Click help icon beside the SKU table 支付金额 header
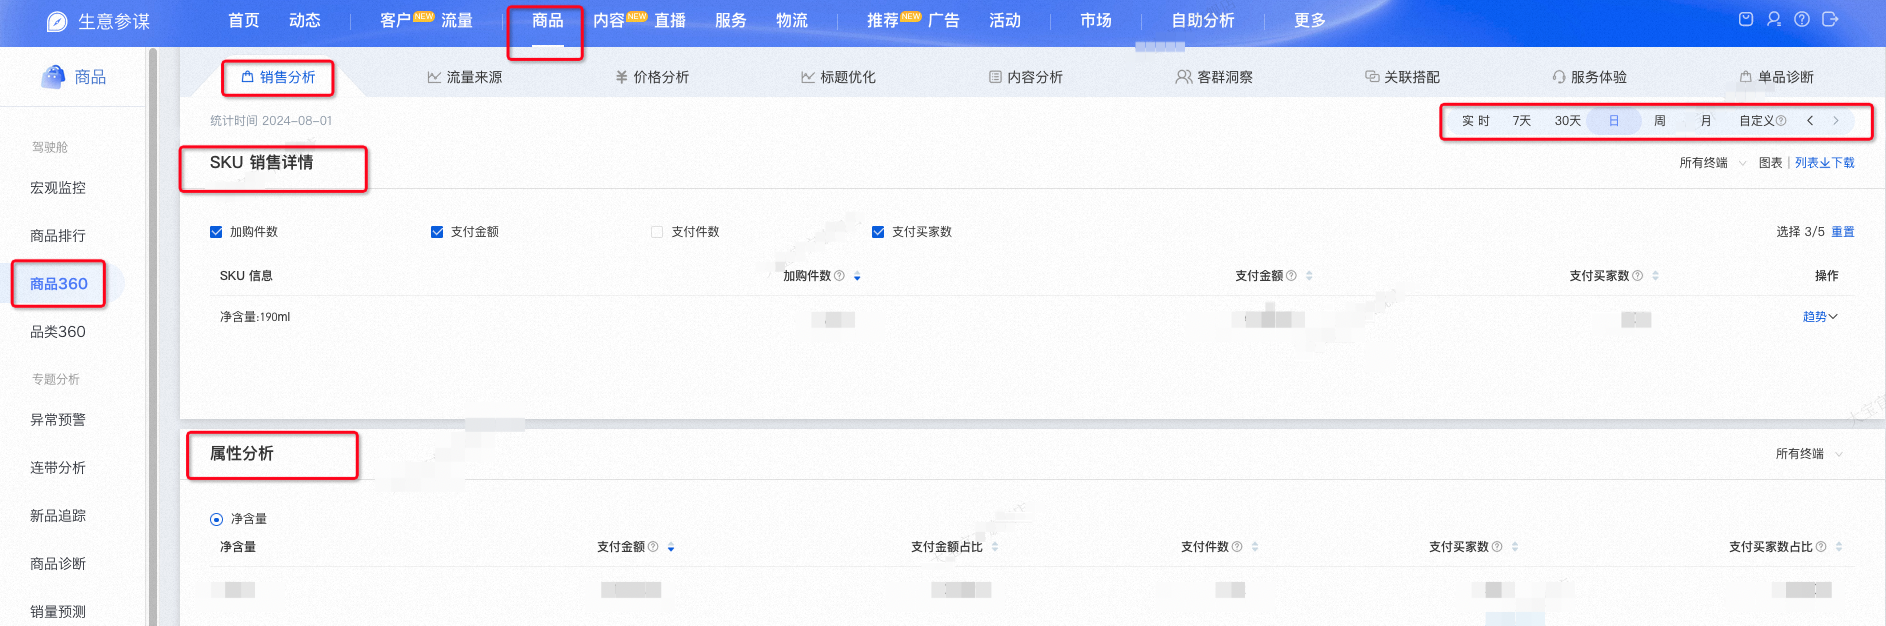This screenshot has width=1886, height=626. (x=1291, y=276)
